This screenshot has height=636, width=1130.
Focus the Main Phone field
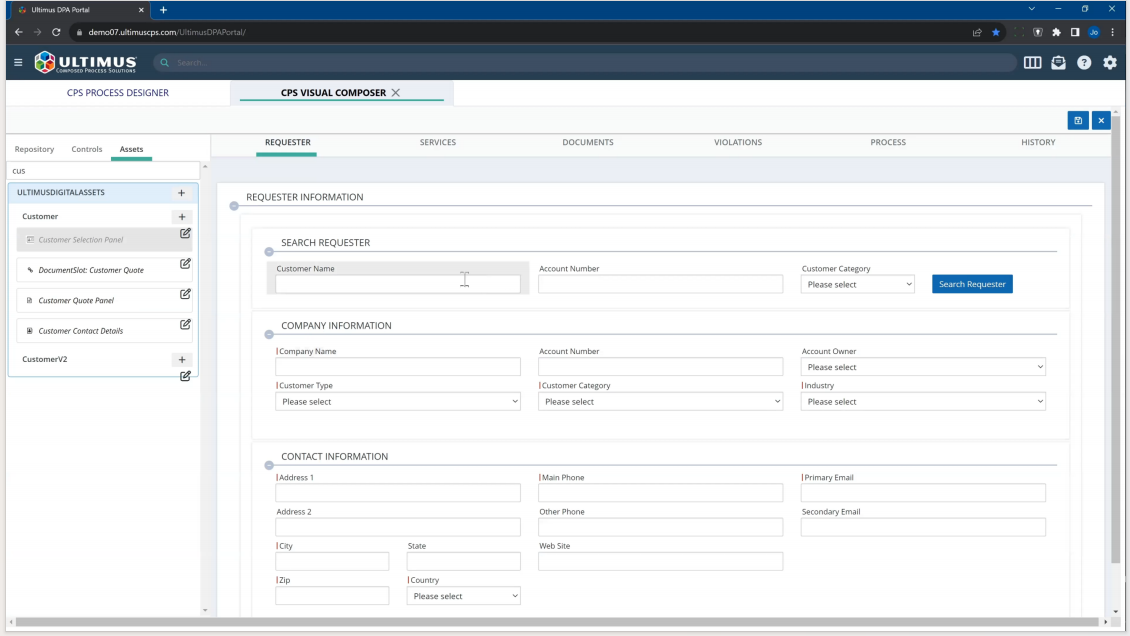(660, 493)
